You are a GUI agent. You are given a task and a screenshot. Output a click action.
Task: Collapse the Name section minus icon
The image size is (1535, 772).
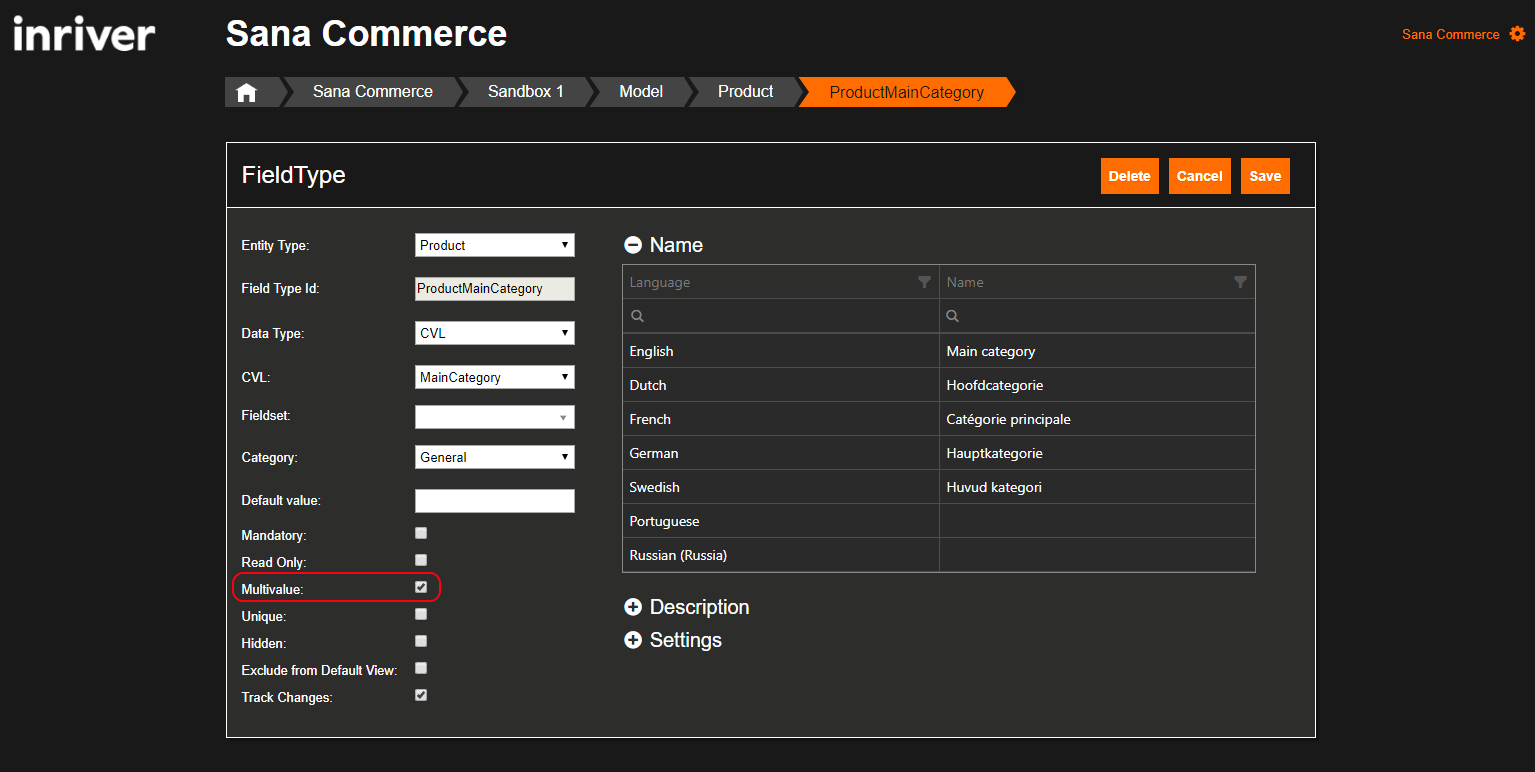pos(633,245)
